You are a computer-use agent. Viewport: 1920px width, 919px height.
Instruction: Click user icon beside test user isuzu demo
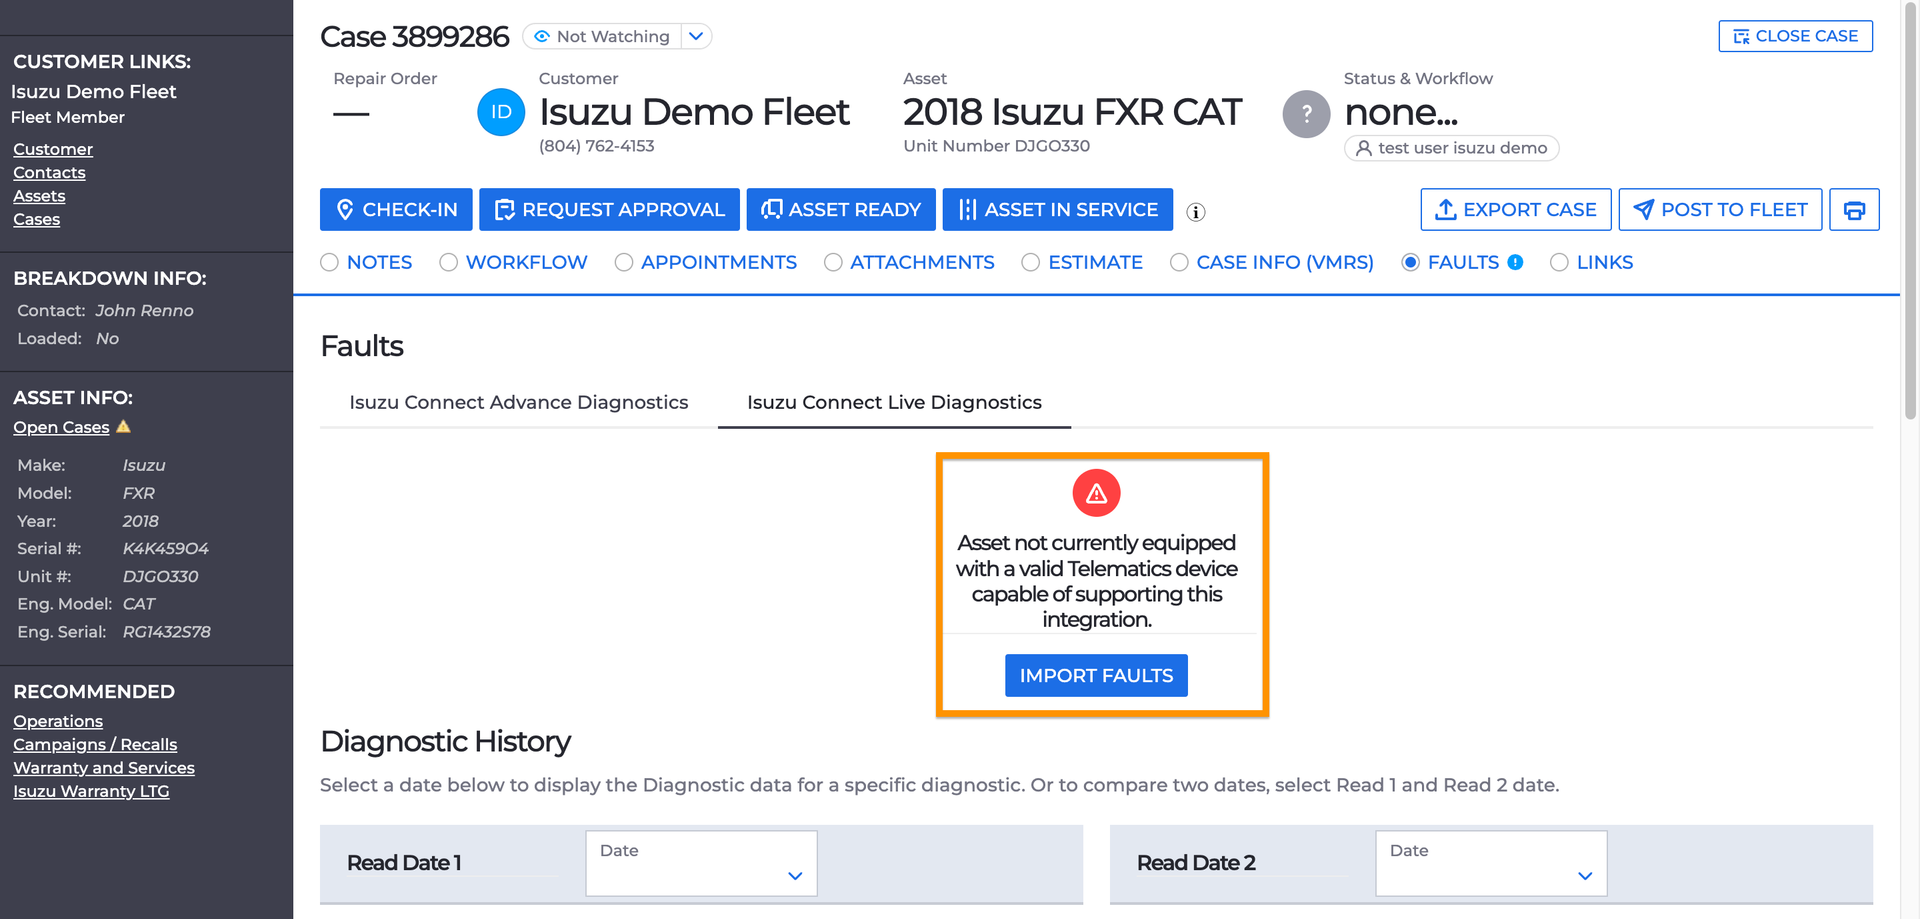pos(1363,148)
